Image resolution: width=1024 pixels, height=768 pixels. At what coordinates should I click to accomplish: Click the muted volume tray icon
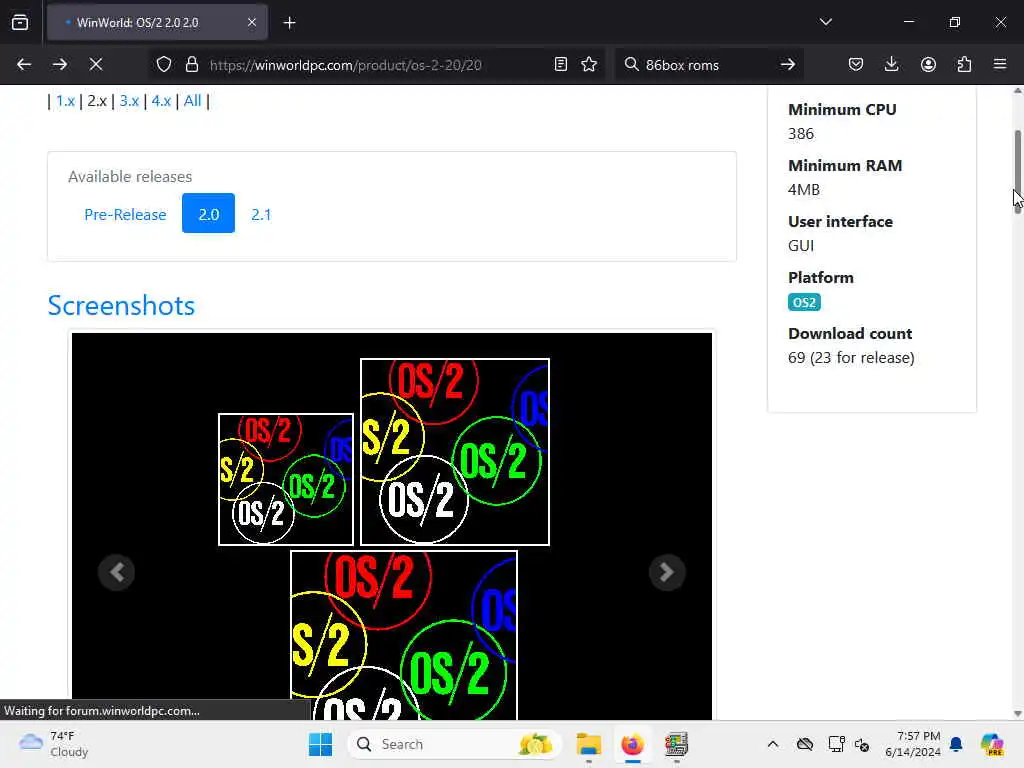click(x=862, y=744)
